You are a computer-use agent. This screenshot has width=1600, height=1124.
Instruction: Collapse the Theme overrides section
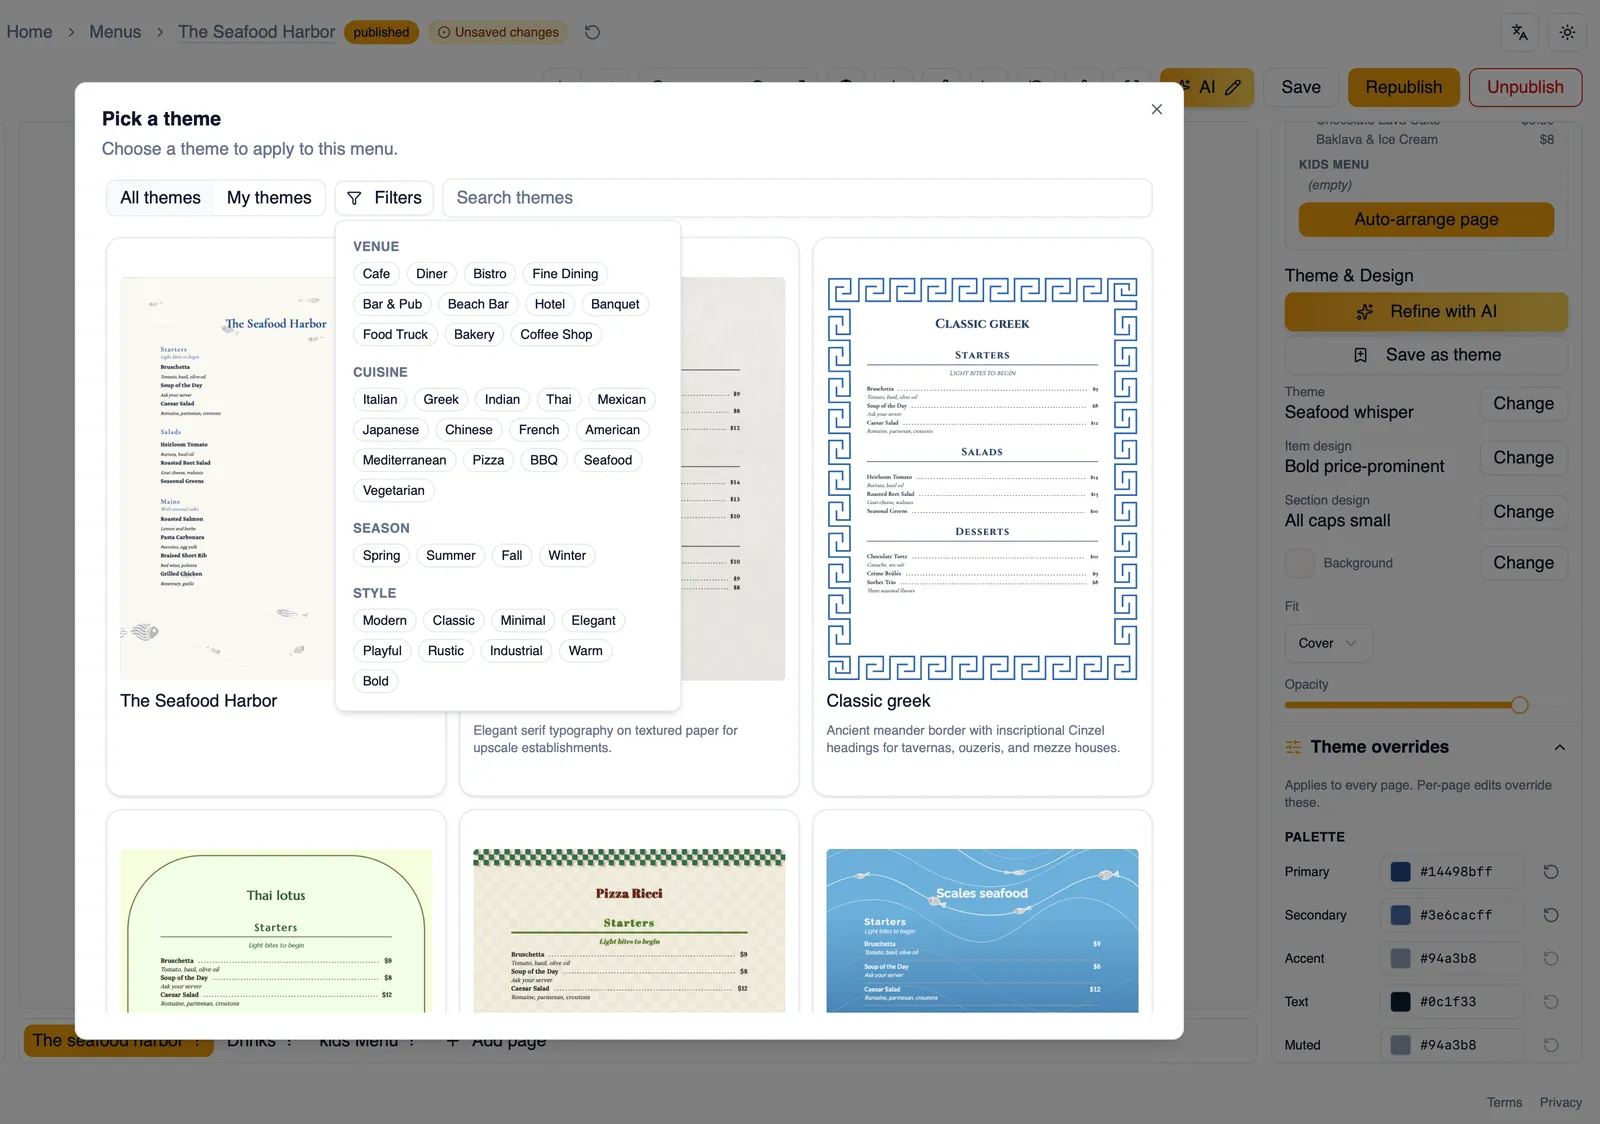tap(1559, 747)
